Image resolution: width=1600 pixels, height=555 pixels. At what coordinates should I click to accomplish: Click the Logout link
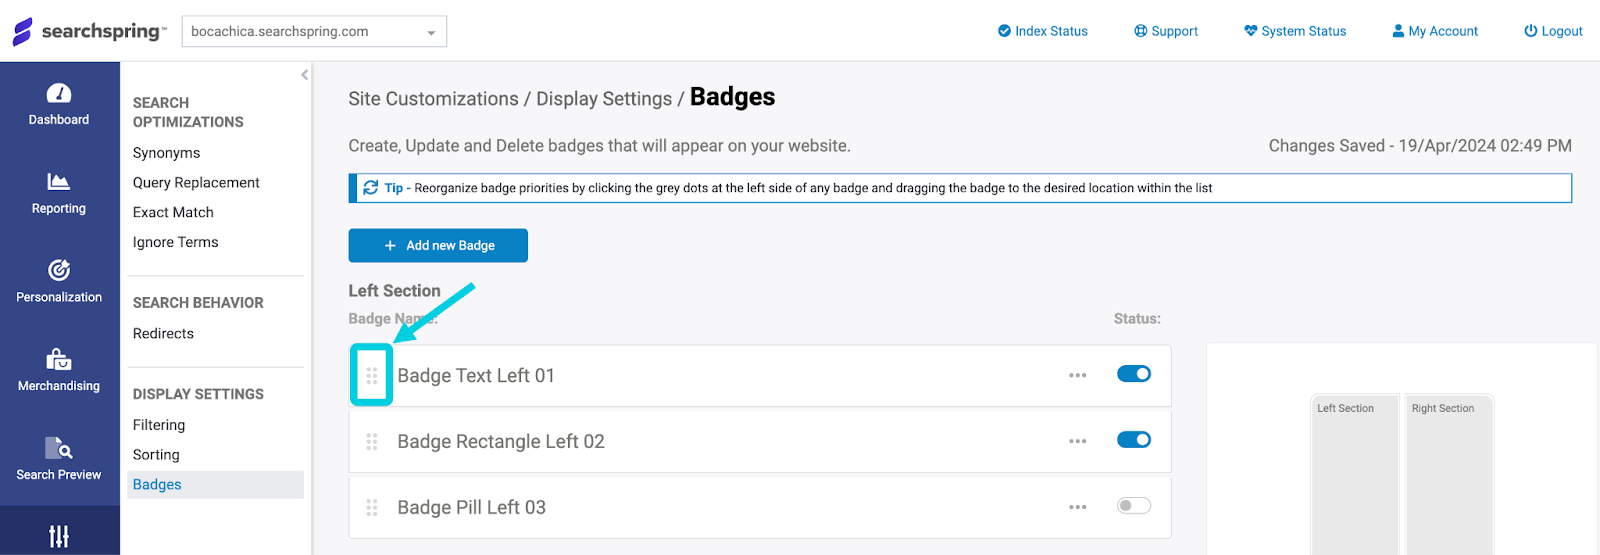pos(1553,31)
